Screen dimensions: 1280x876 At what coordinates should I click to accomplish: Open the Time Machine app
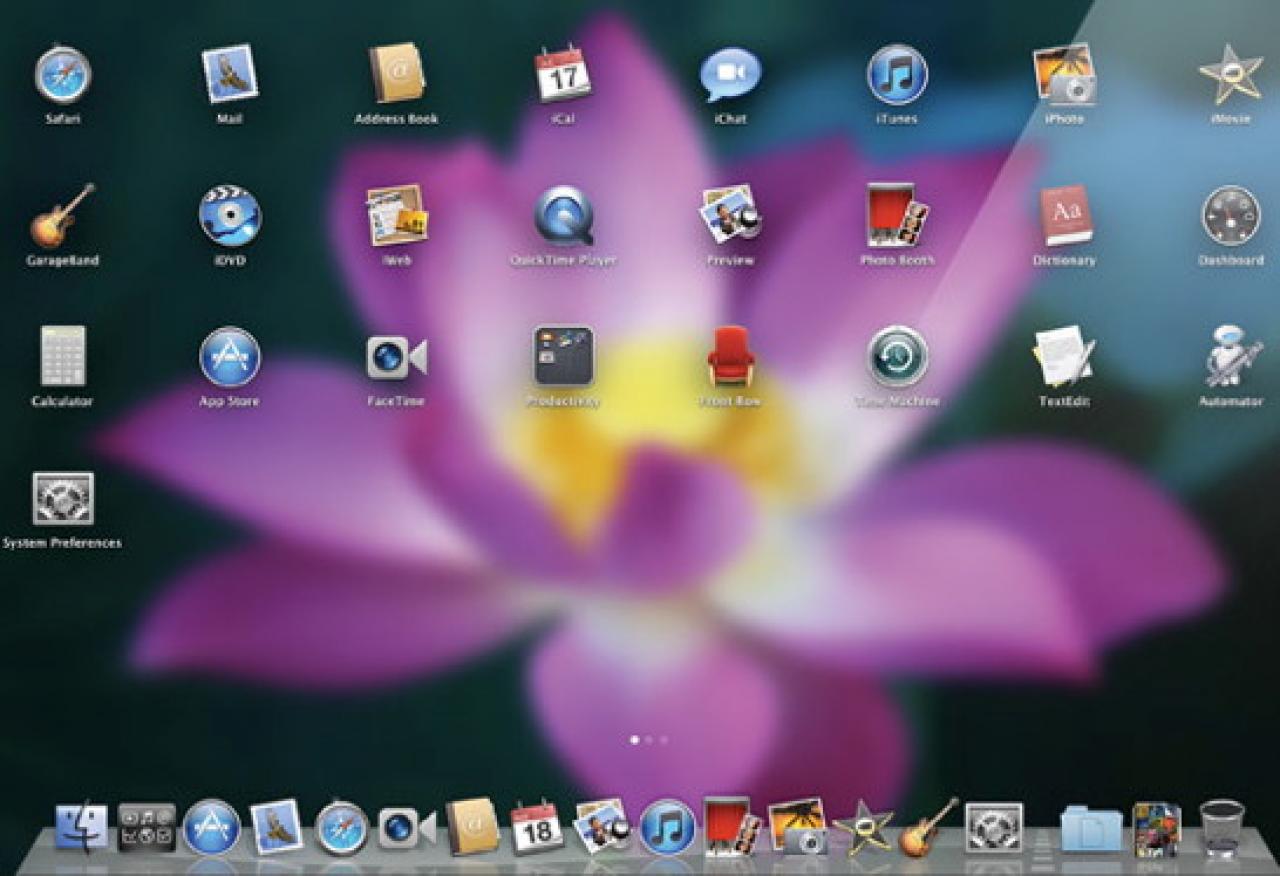(897, 357)
